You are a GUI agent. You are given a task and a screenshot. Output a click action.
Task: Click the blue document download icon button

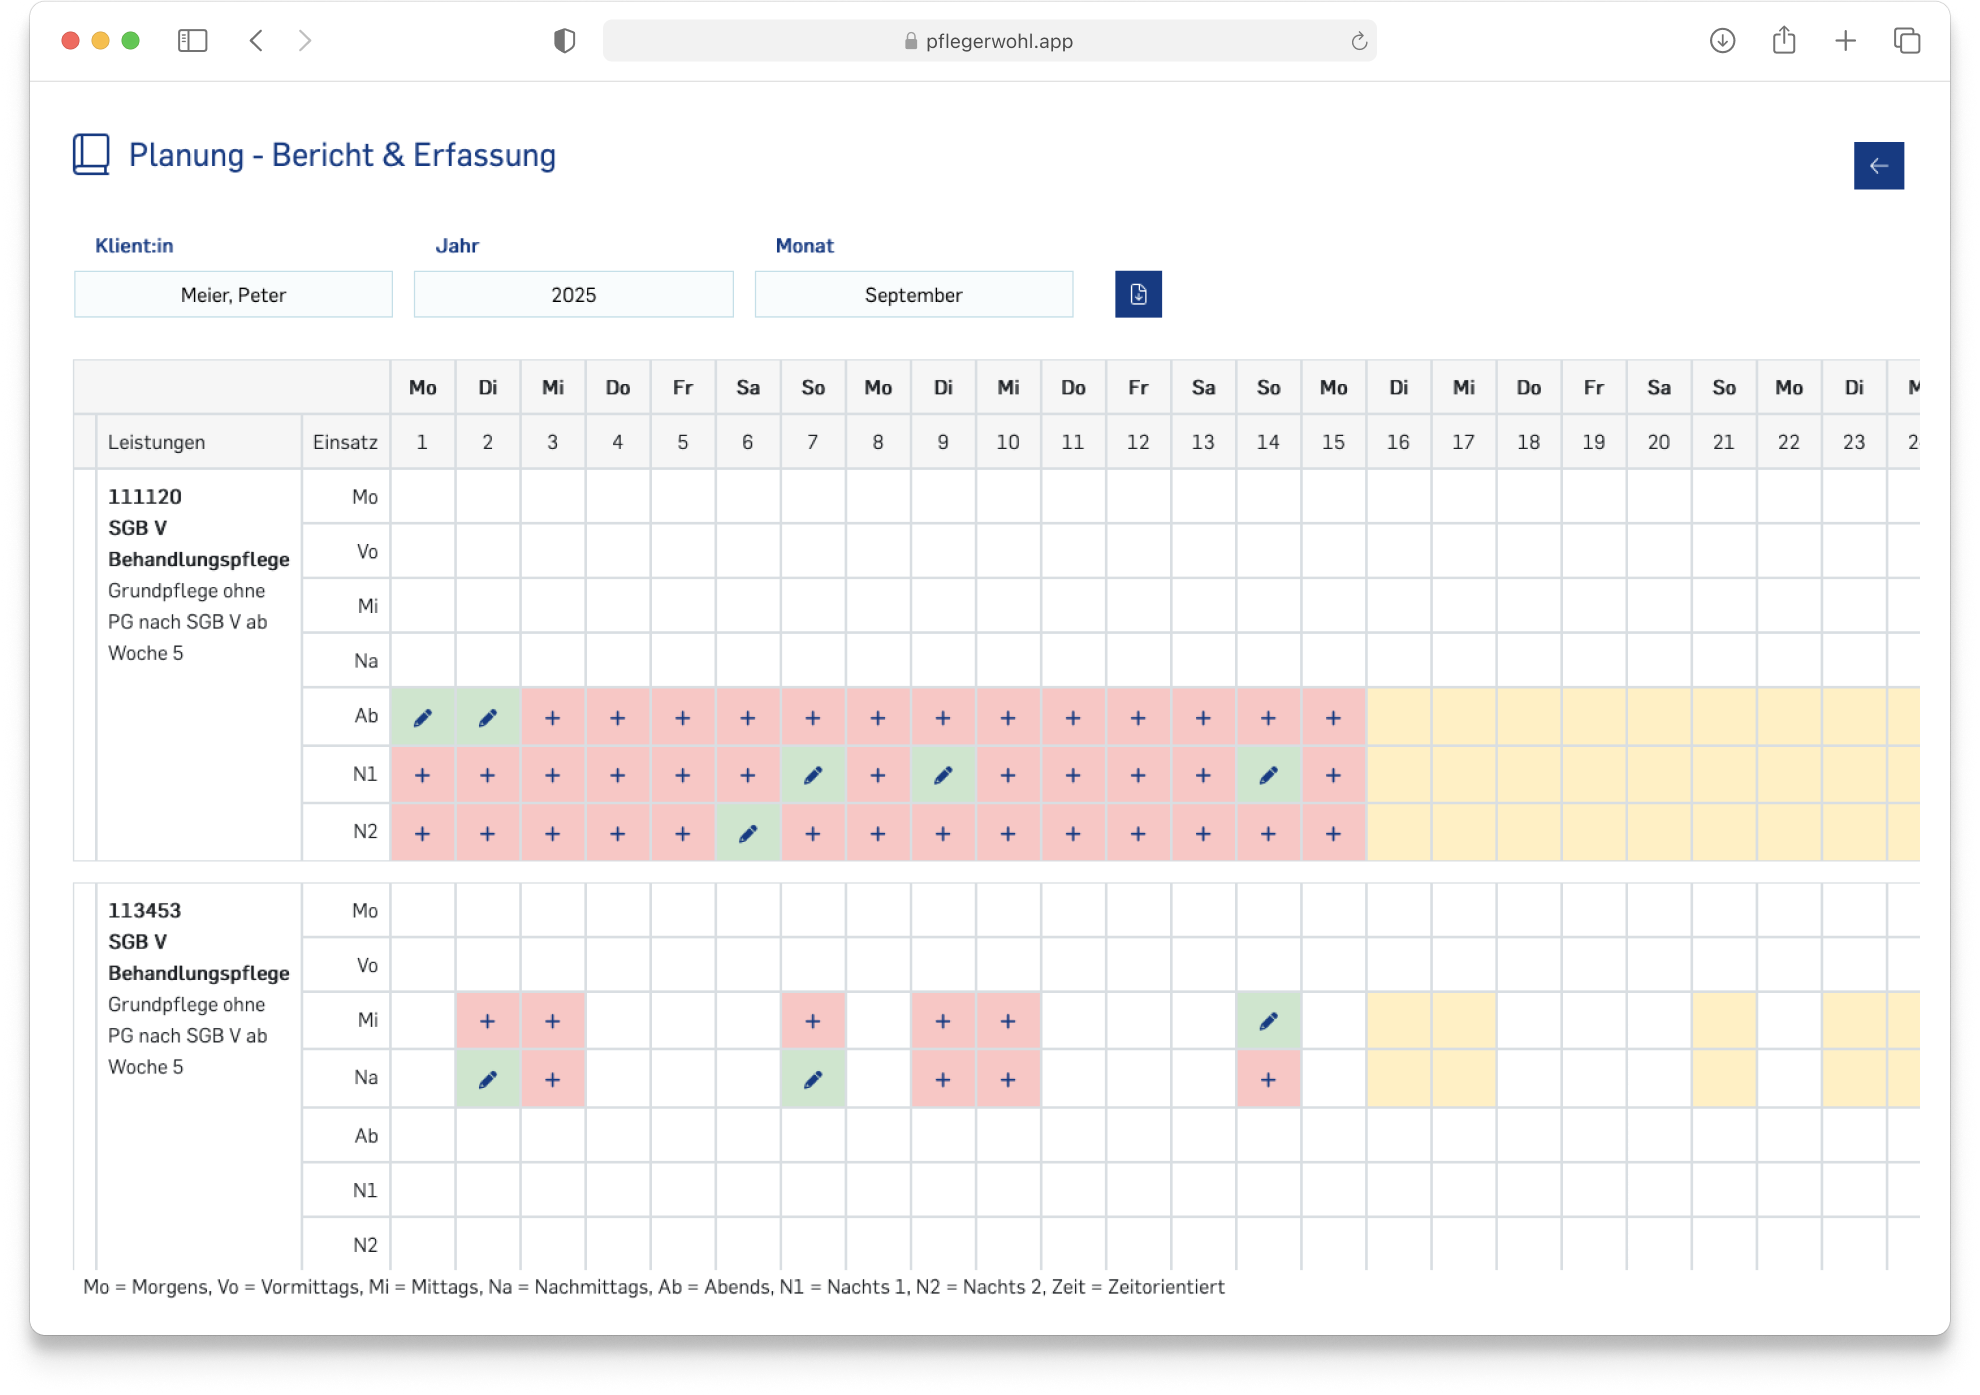click(1138, 294)
